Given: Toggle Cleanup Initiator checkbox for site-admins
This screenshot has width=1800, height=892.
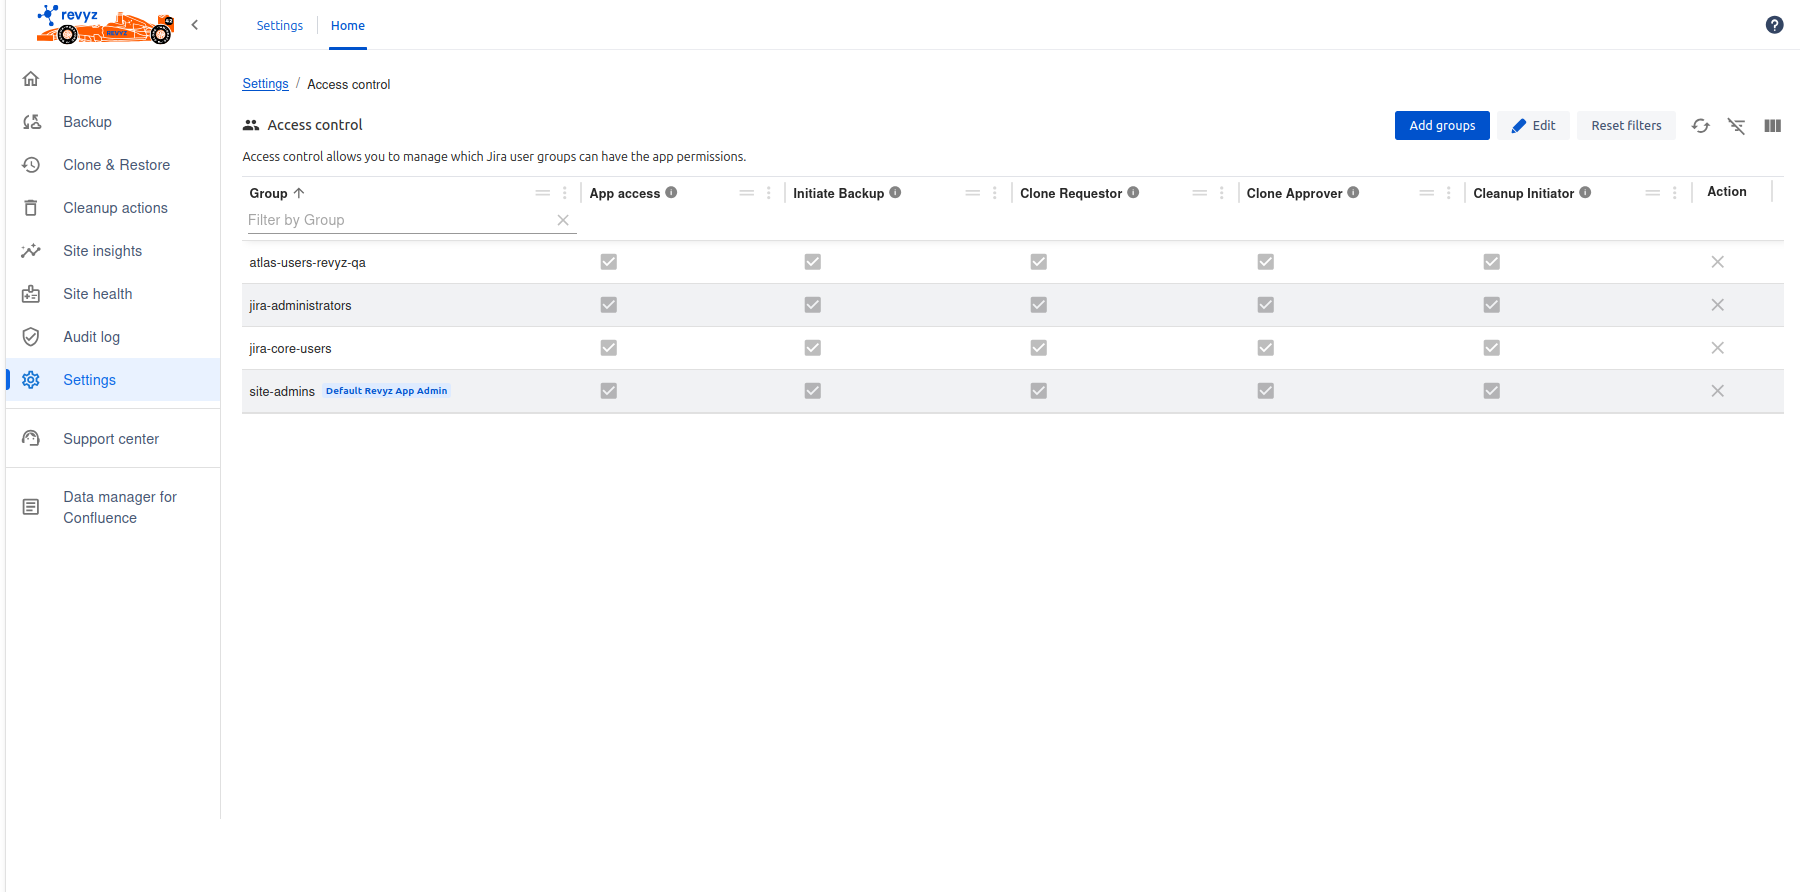Looking at the screenshot, I should point(1491,391).
